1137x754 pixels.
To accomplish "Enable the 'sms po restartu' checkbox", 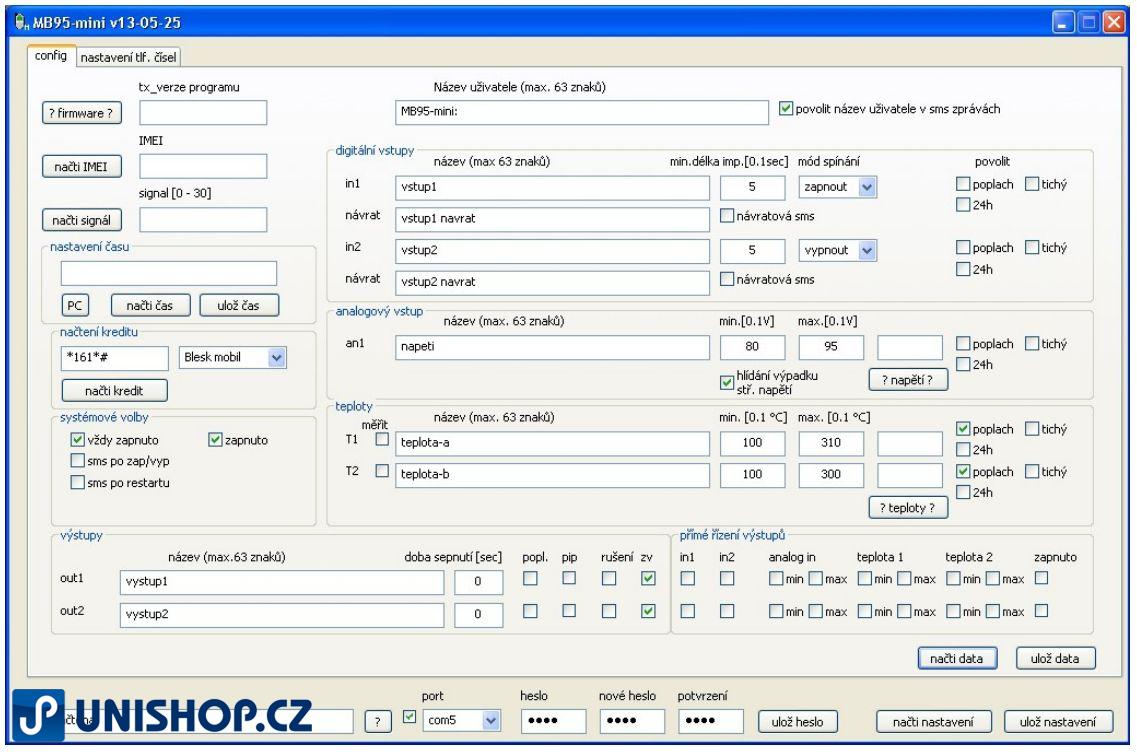I will click(x=78, y=484).
